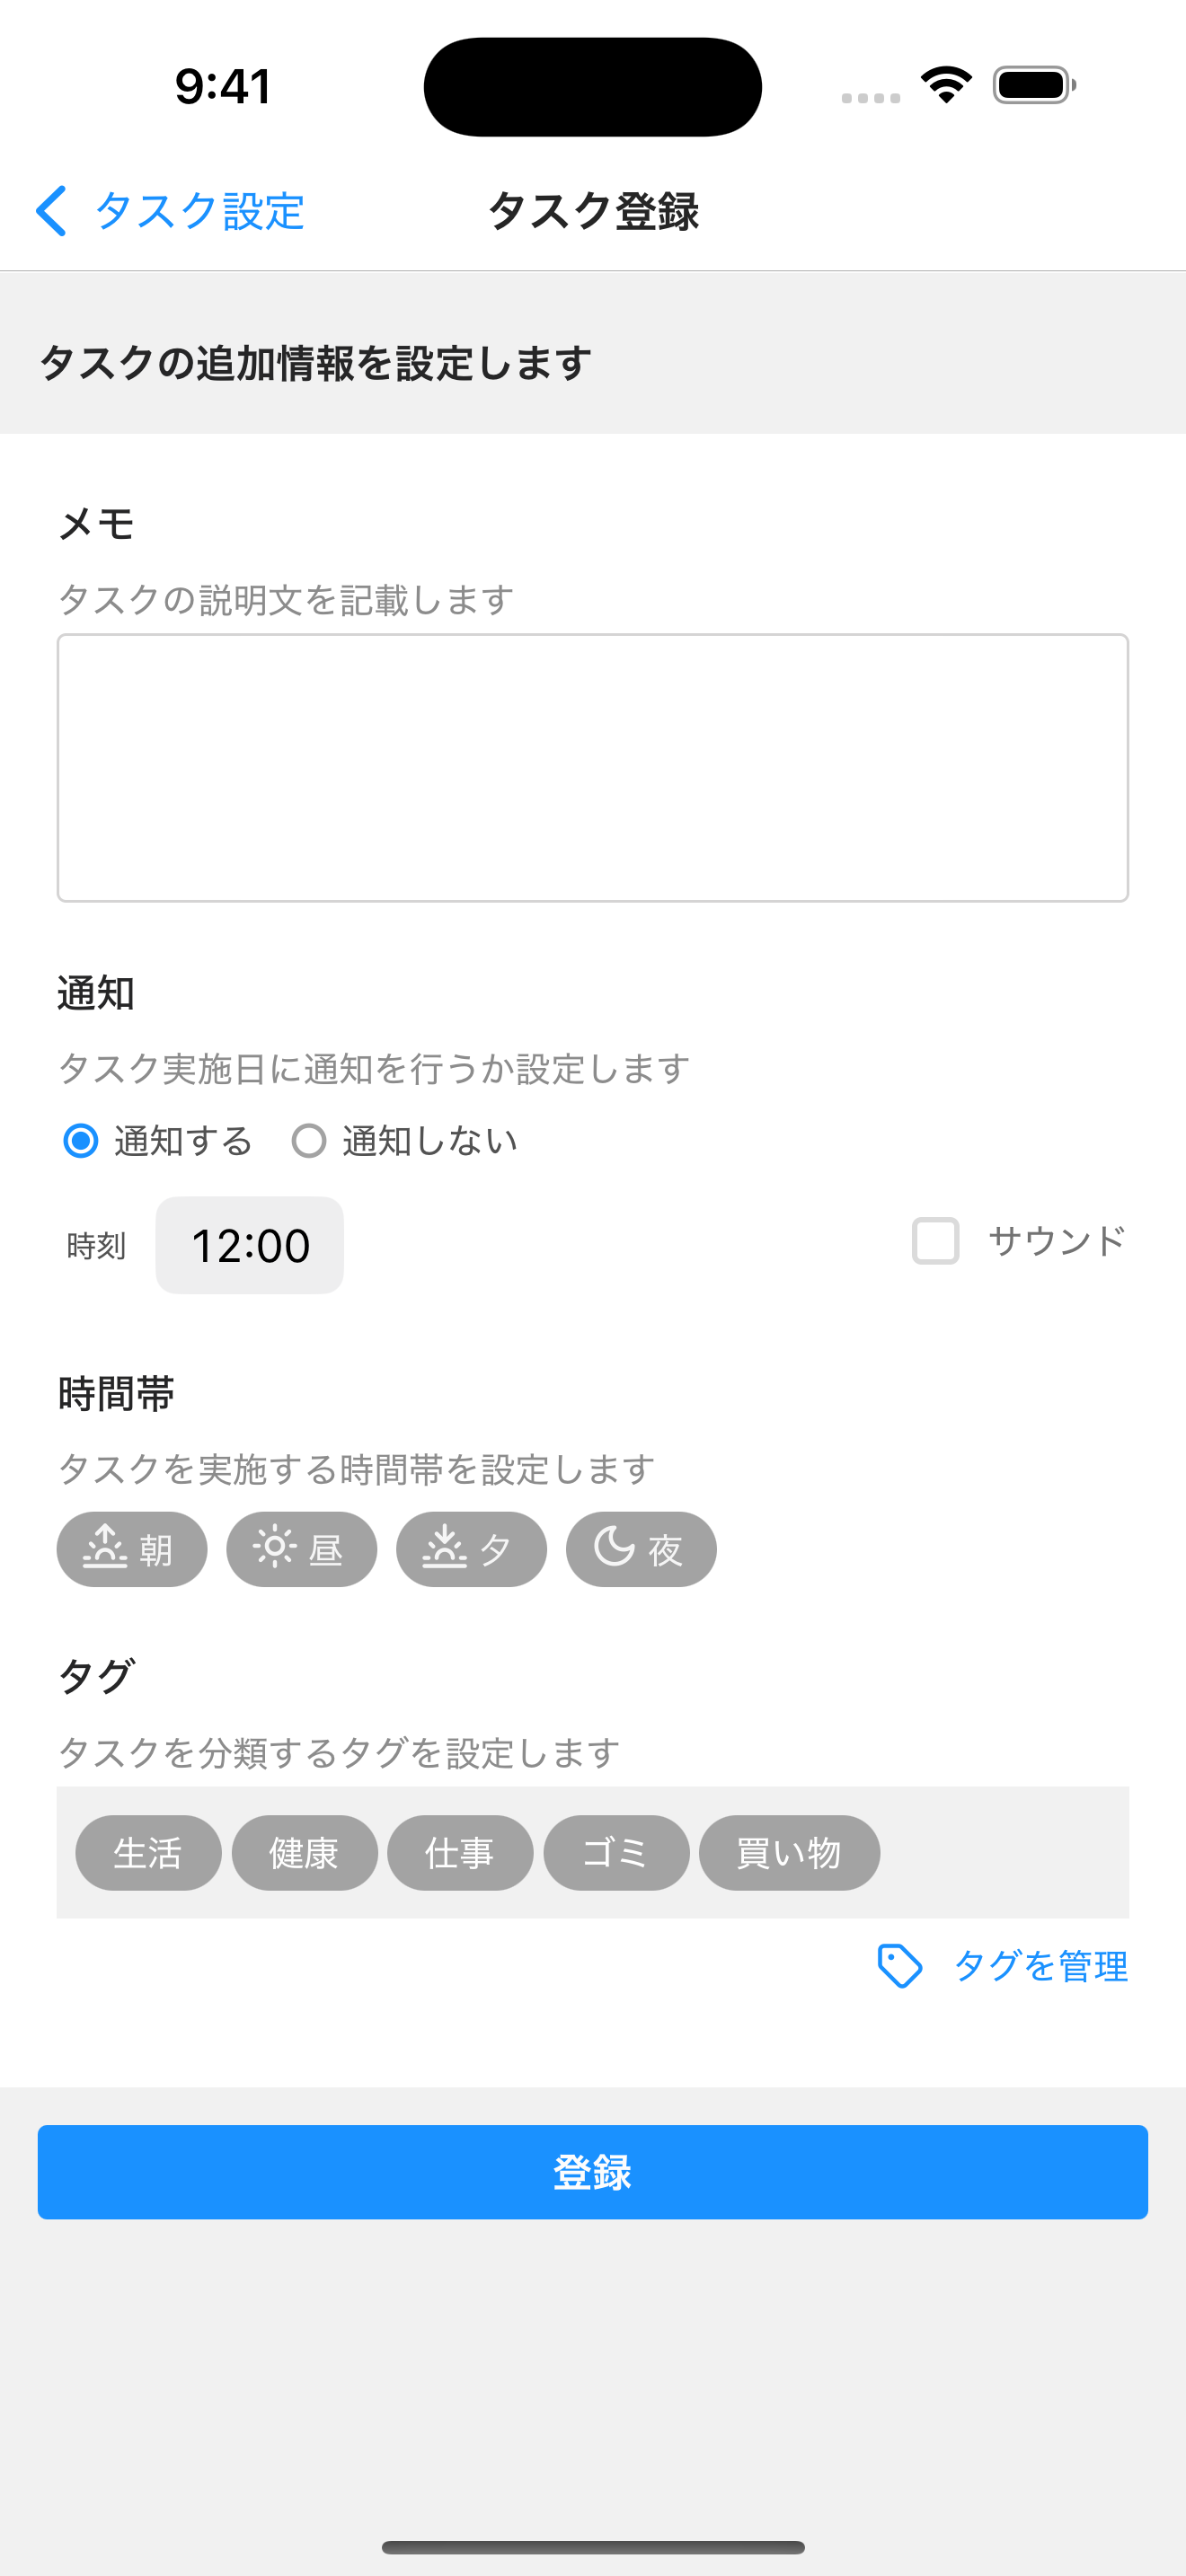Select the 昼 daytime sun chip
Screen dimensions: 1186x2576
tap(301, 1549)
